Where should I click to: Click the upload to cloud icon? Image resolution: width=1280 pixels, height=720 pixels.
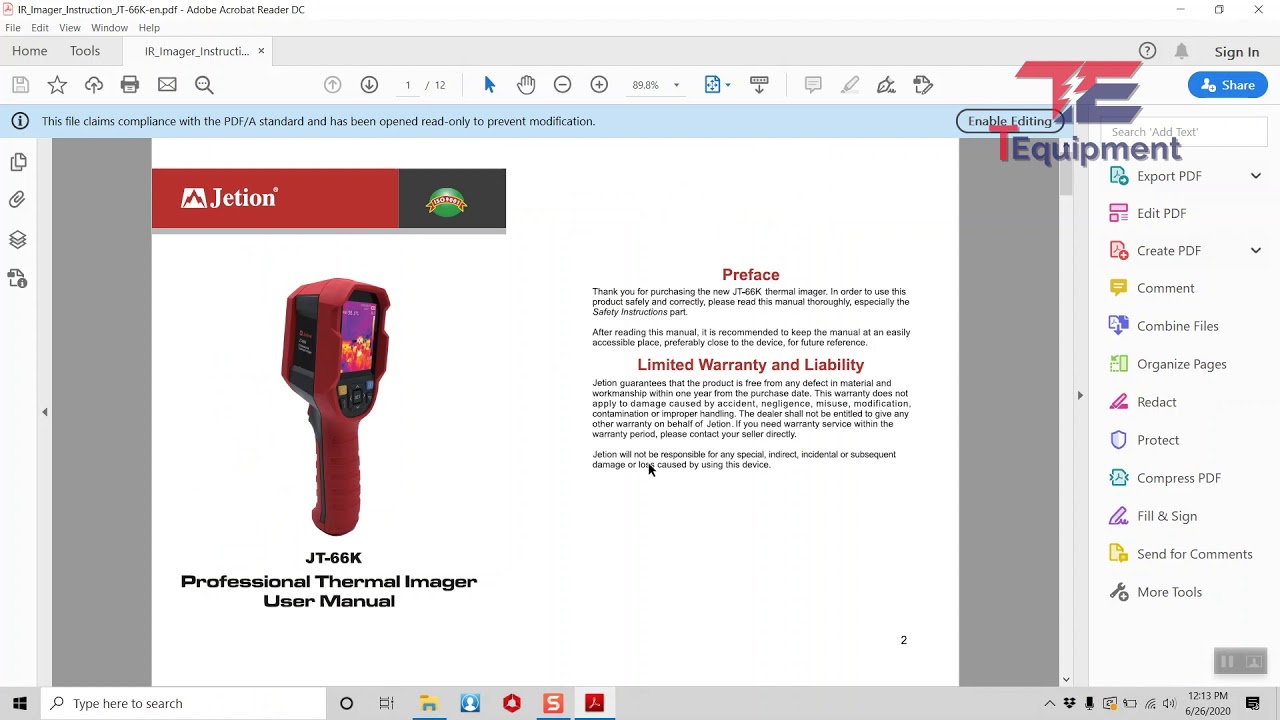94,85
